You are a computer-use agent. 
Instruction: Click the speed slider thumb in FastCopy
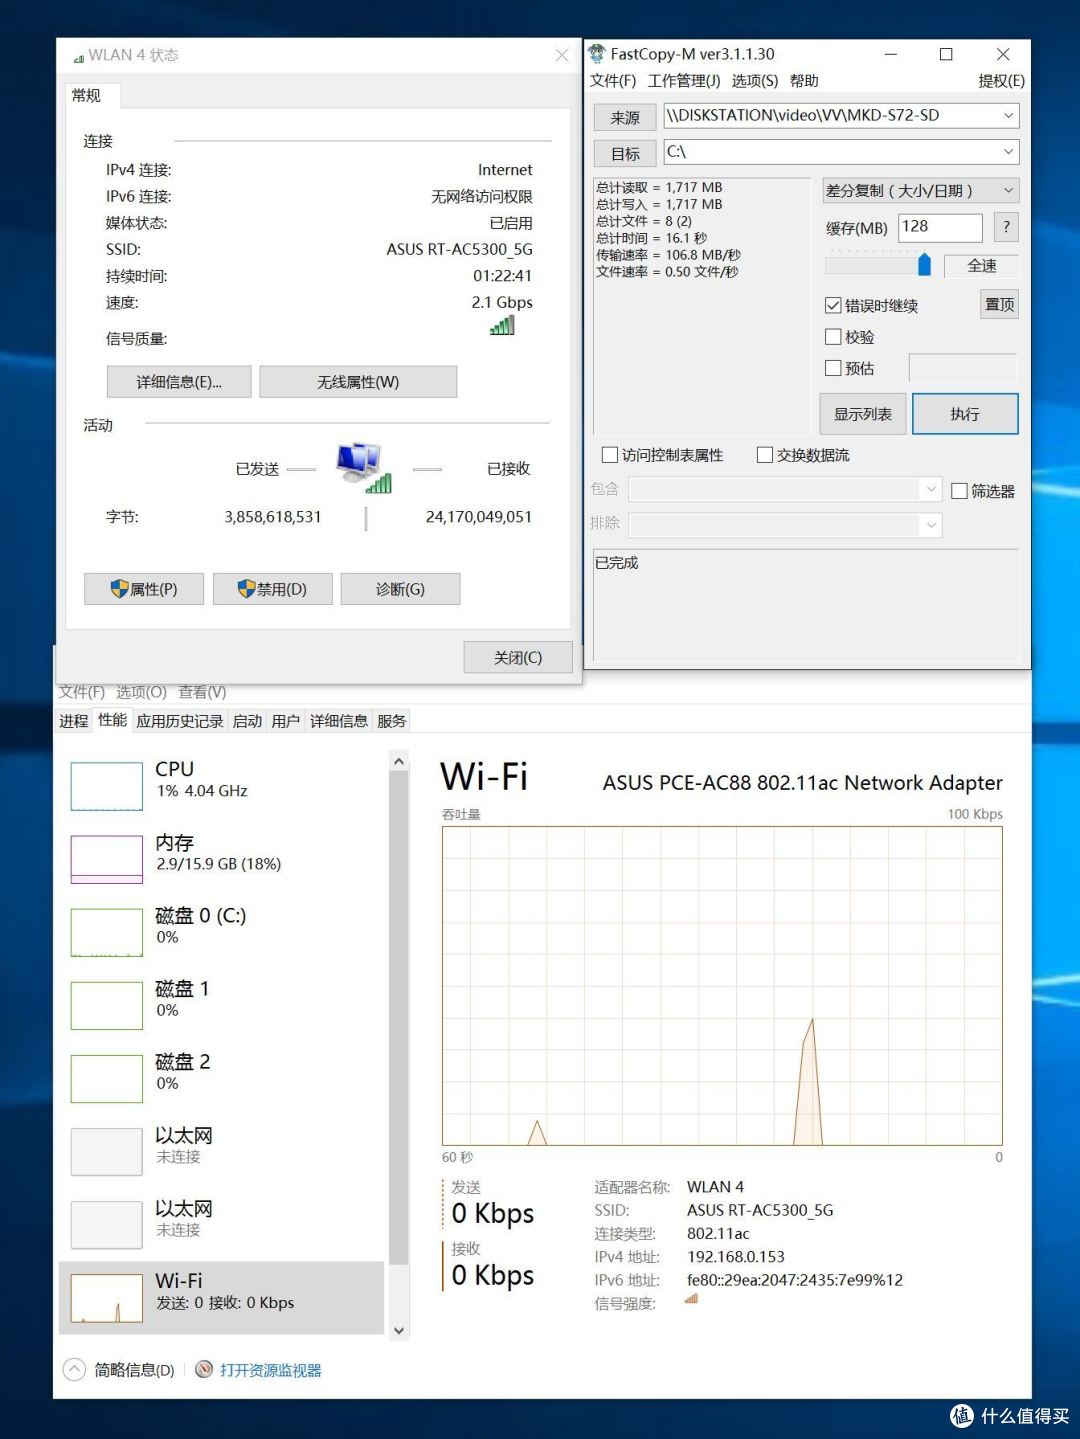coord(924,264)
